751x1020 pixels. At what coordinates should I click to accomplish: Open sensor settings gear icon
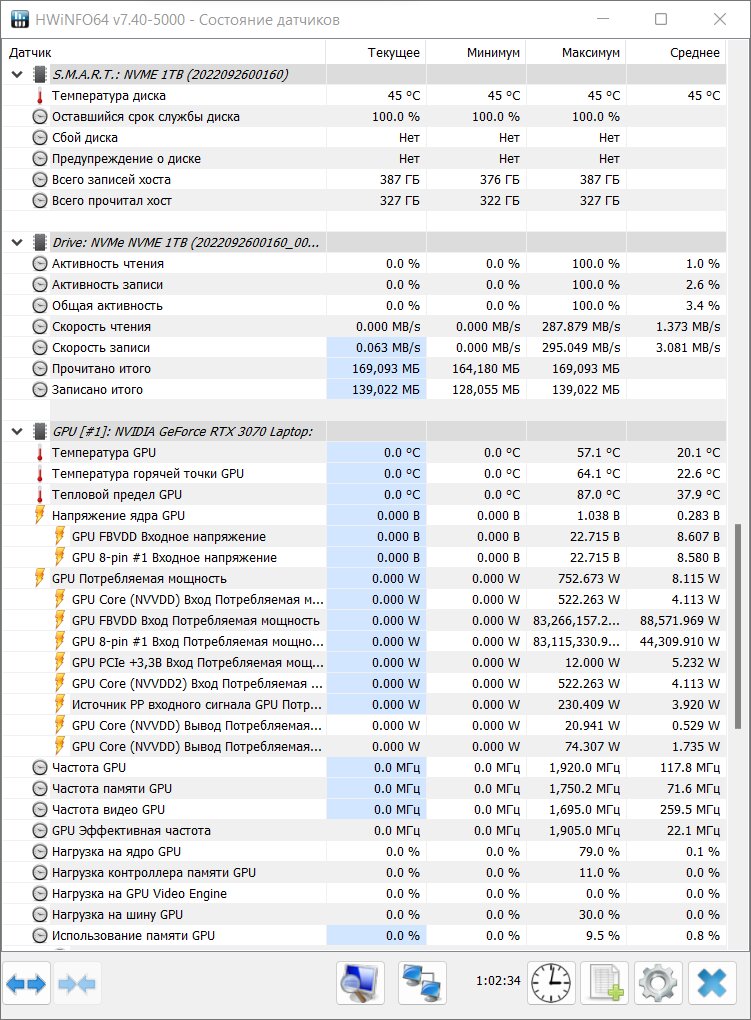tap(658, 983)
